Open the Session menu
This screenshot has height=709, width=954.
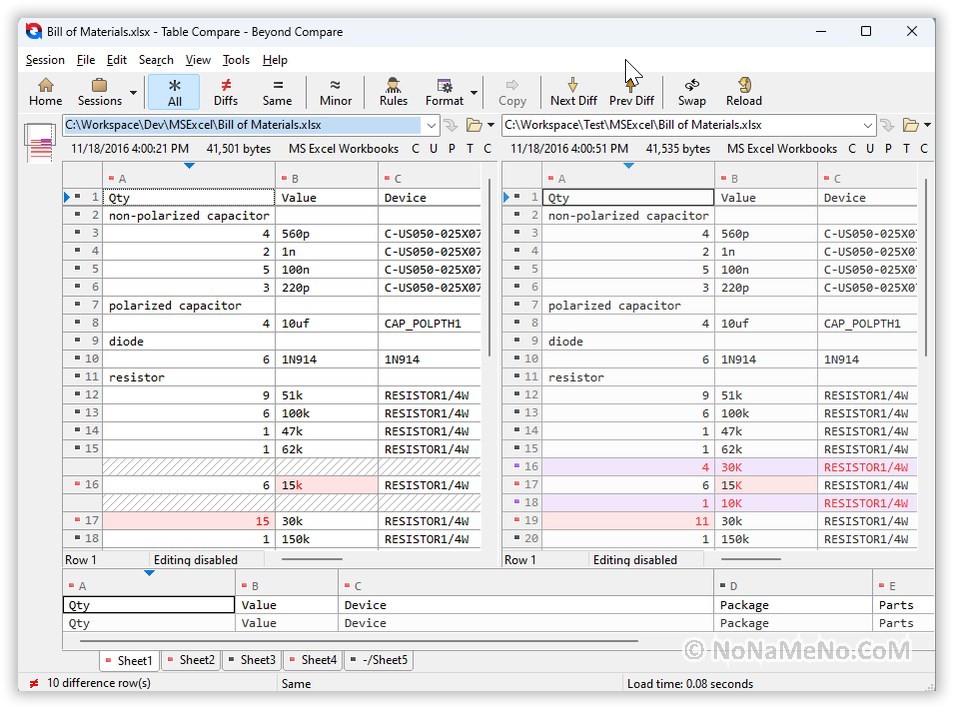45,60
